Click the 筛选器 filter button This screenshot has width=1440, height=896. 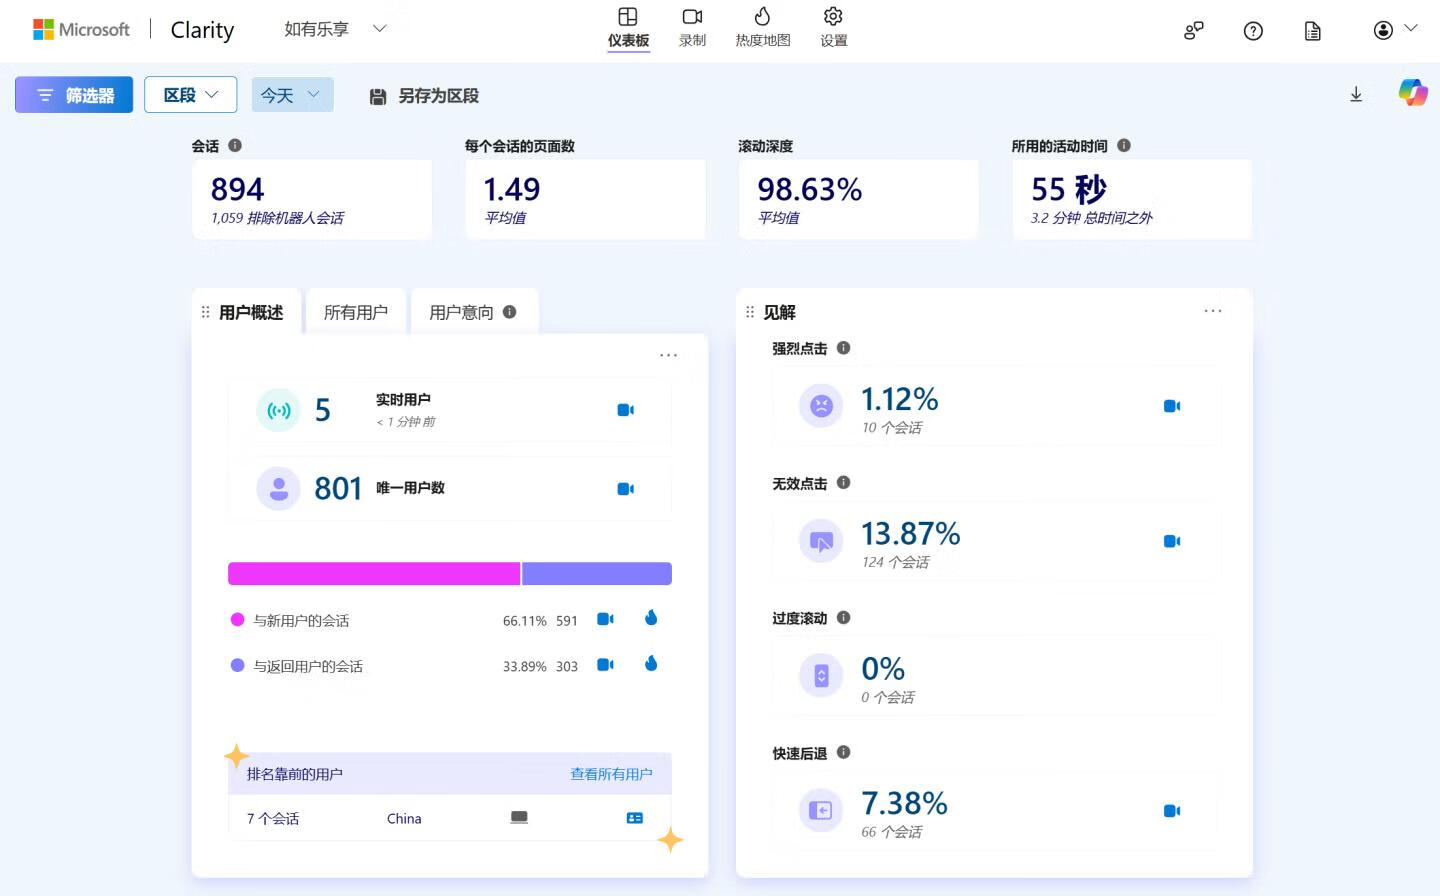[x=74, y=95]
